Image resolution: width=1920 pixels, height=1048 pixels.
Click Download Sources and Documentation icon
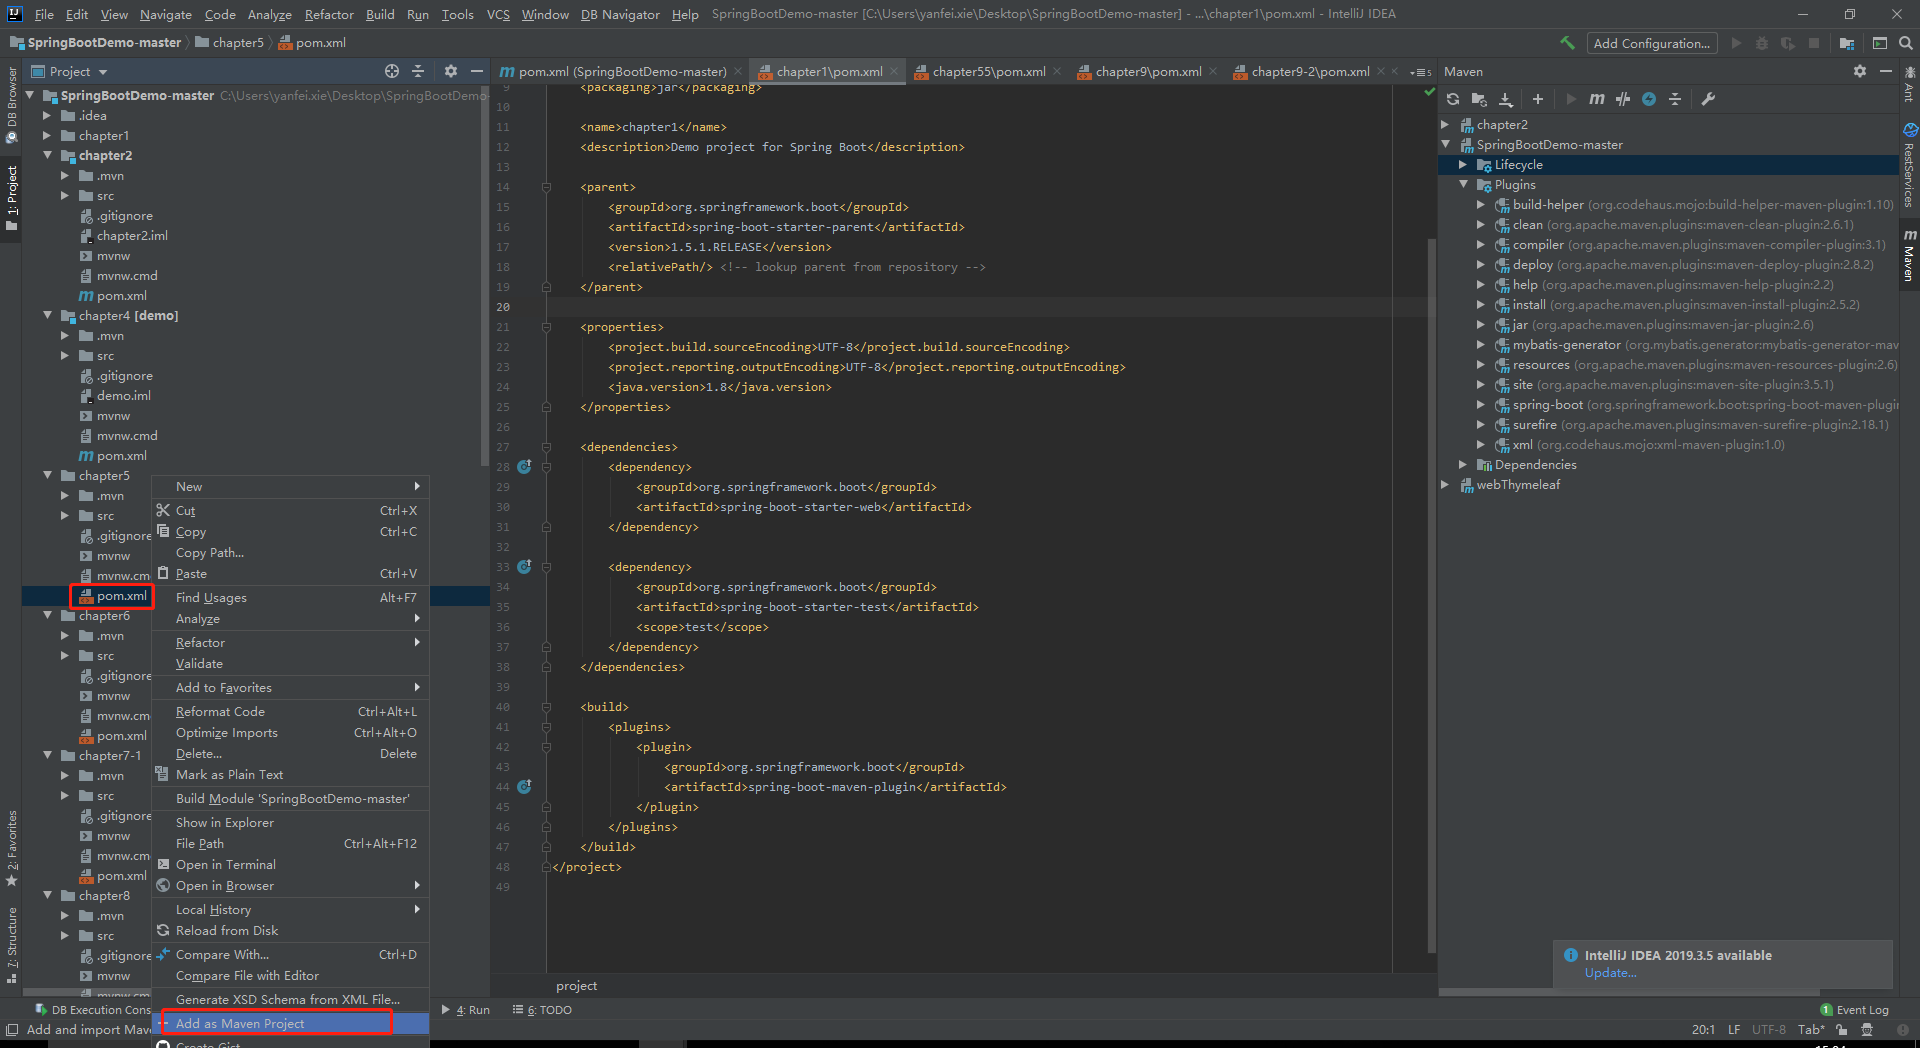click(1506, 99)
